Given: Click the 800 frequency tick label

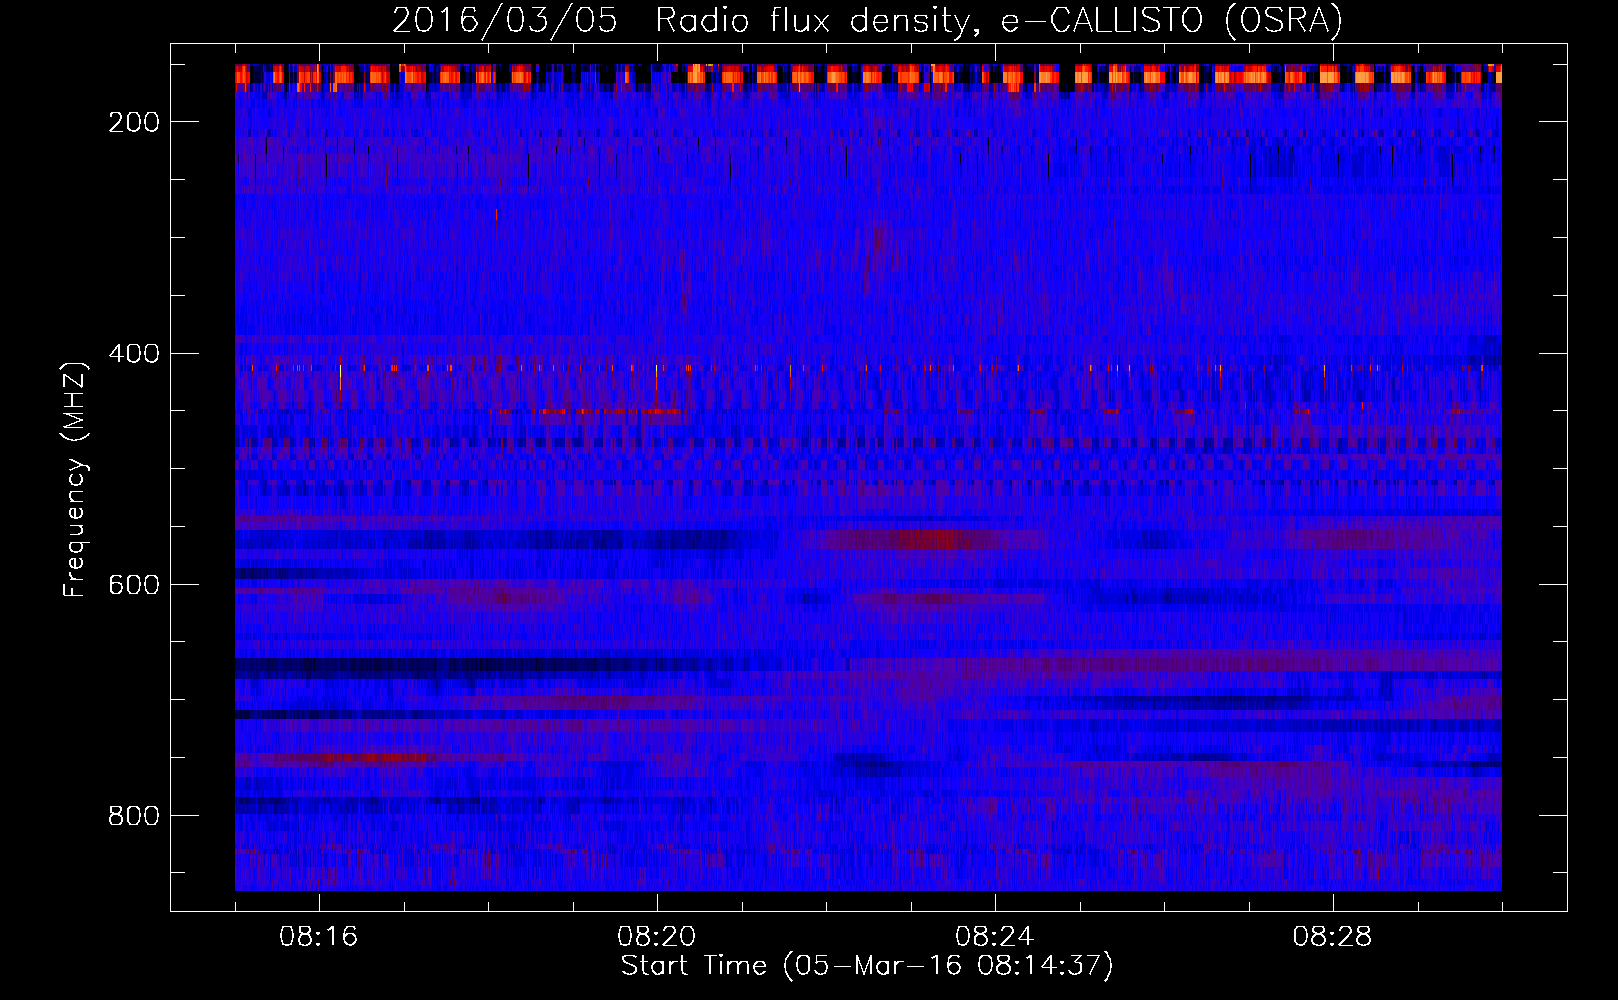Looking at the screenshot, I should (134, 816).
